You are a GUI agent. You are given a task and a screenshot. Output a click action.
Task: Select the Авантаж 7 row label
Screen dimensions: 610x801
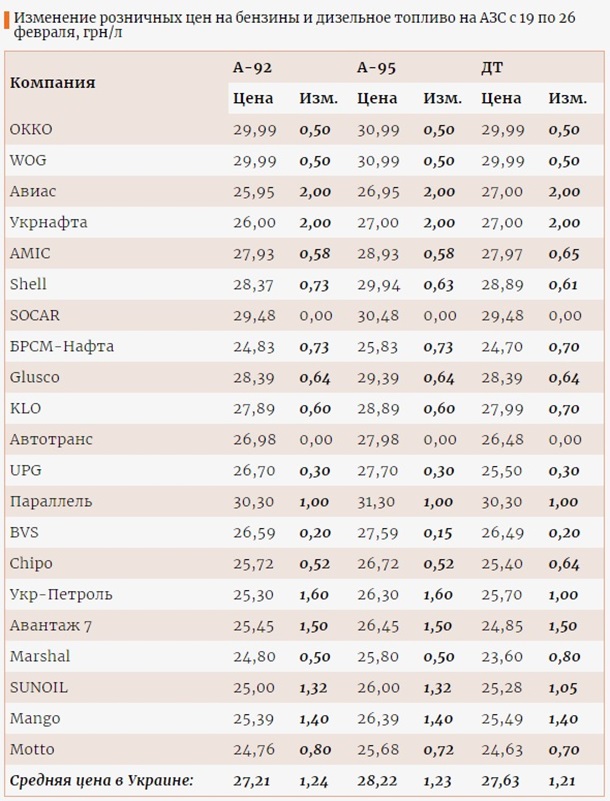[x=50, y=625]
